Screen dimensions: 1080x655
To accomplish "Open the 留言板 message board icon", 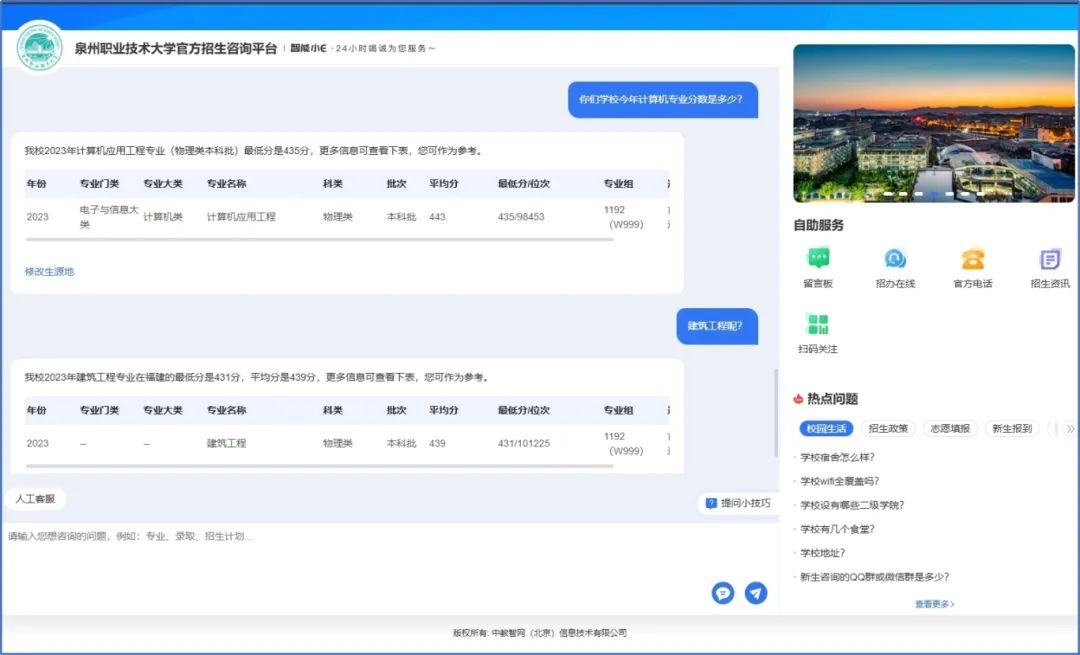I will 818,259.
